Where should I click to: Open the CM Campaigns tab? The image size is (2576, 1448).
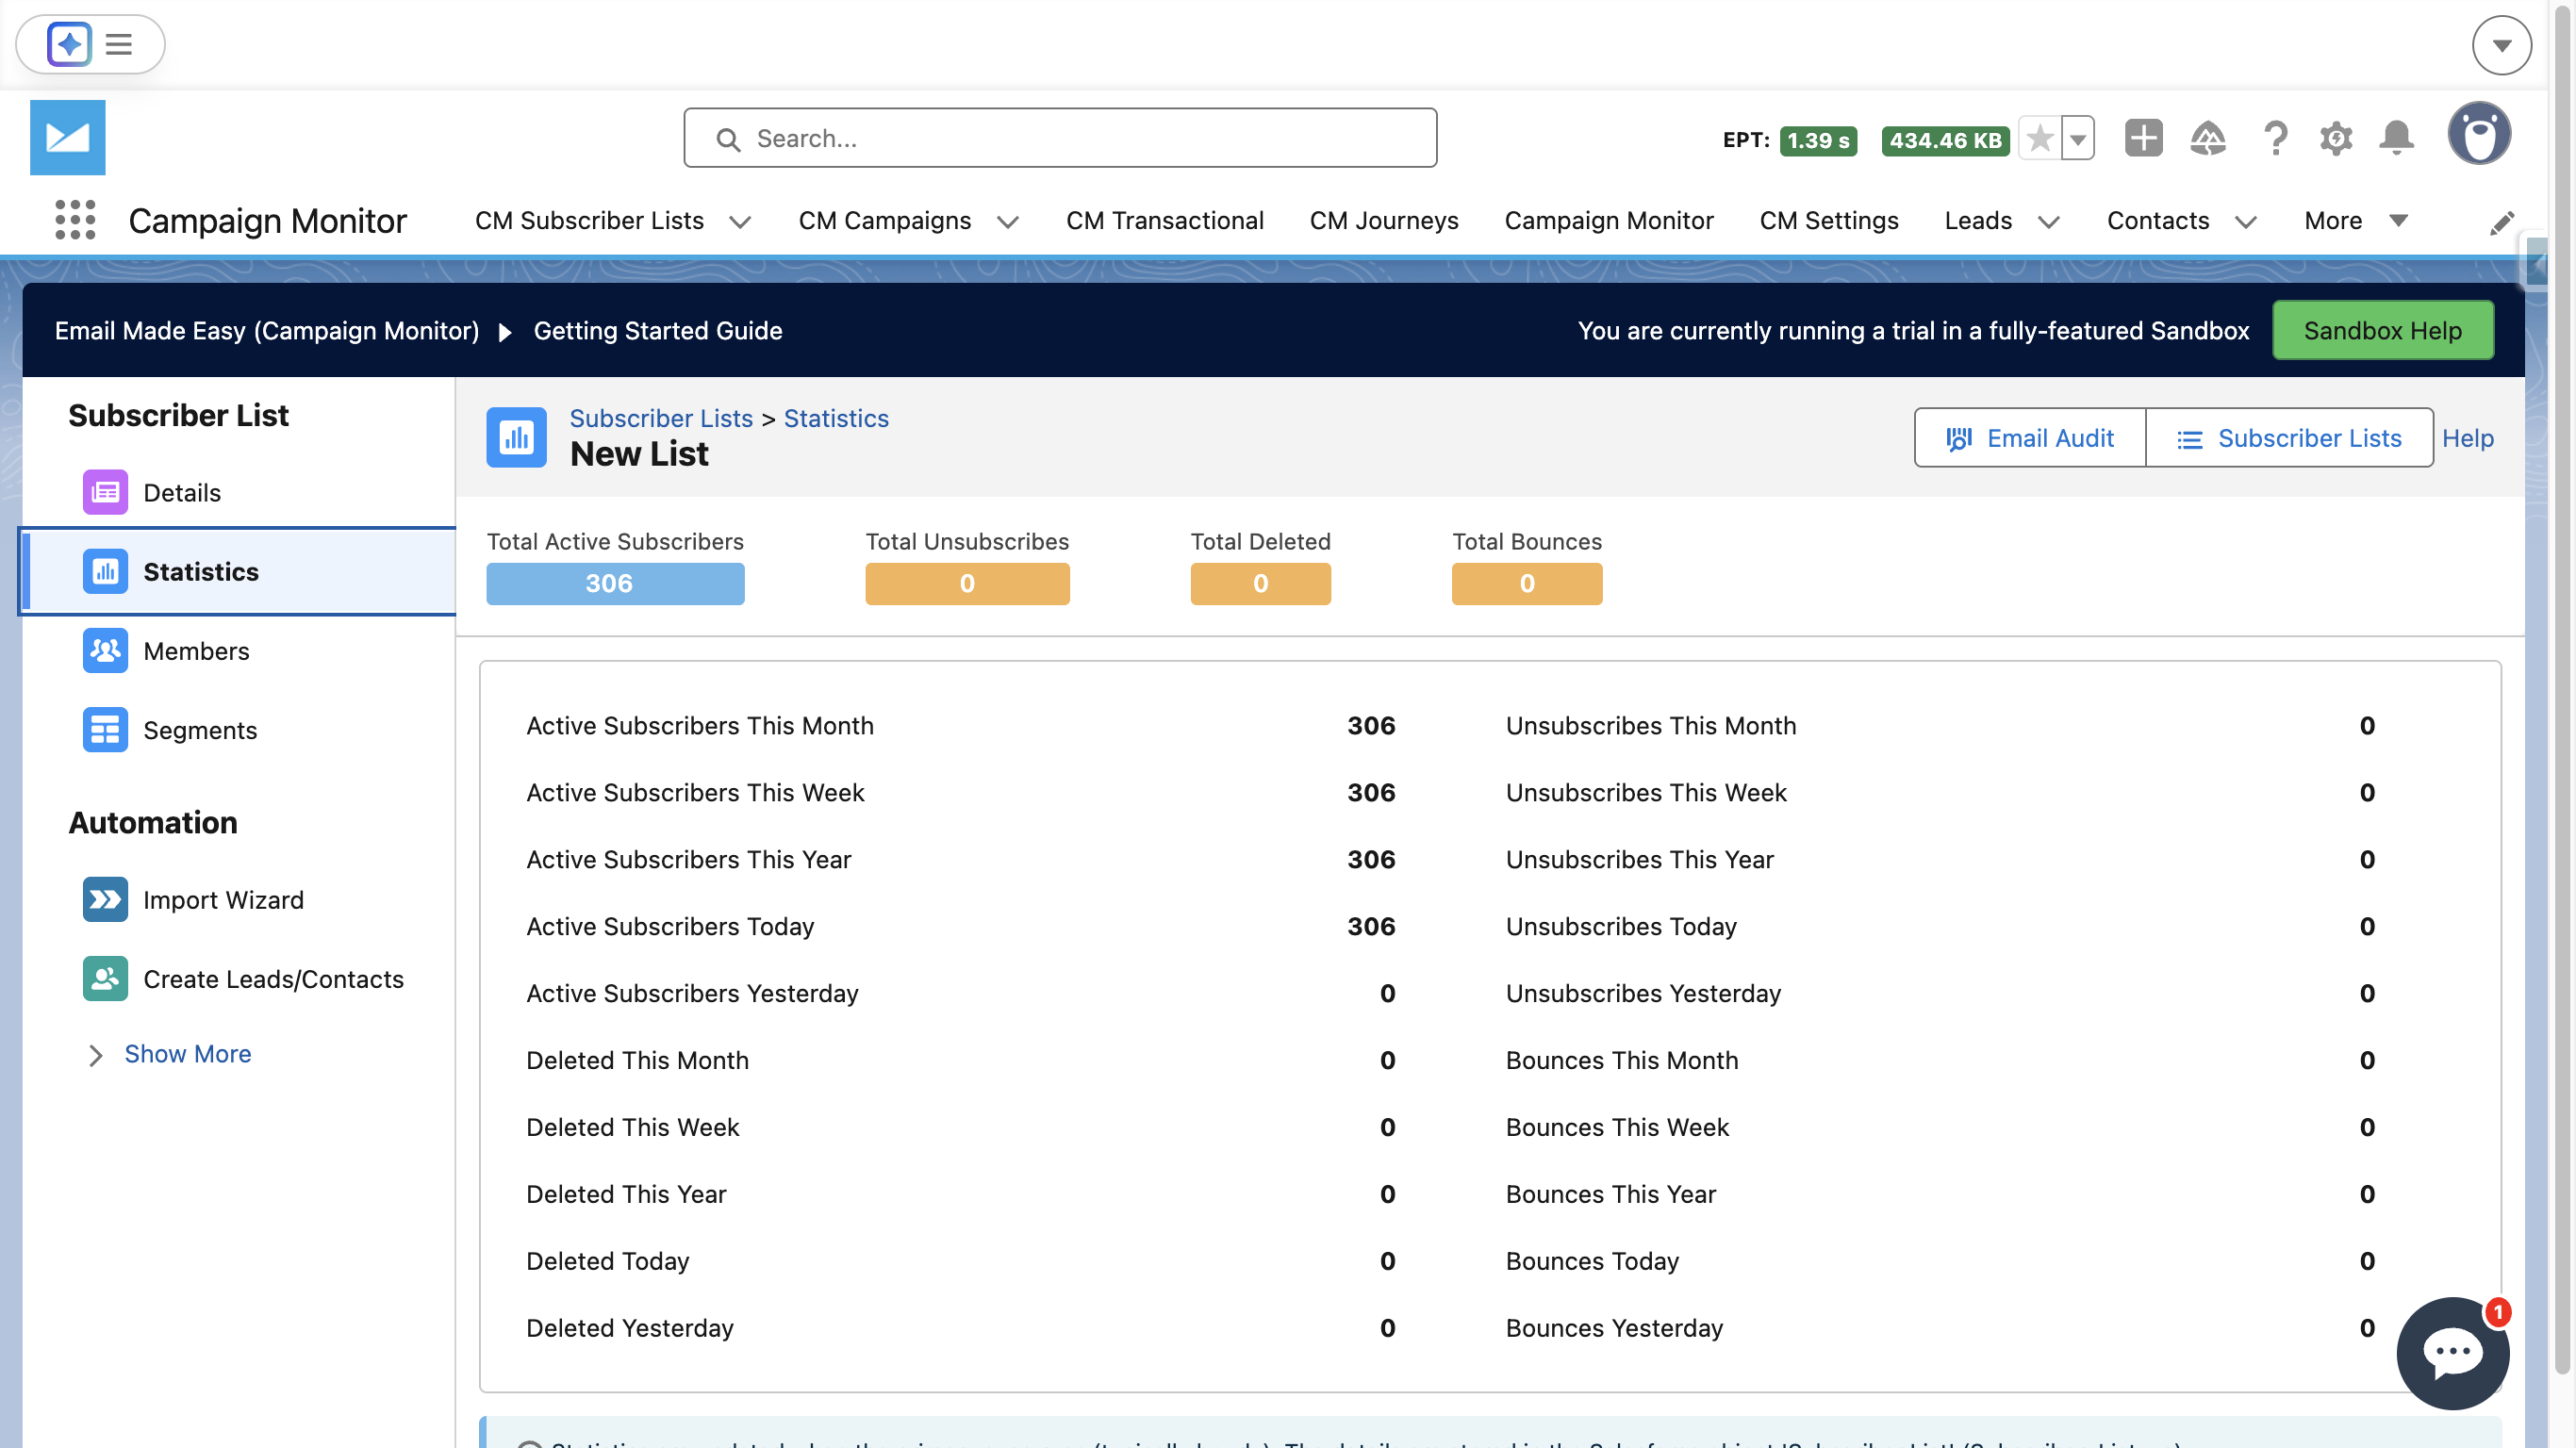885,220
